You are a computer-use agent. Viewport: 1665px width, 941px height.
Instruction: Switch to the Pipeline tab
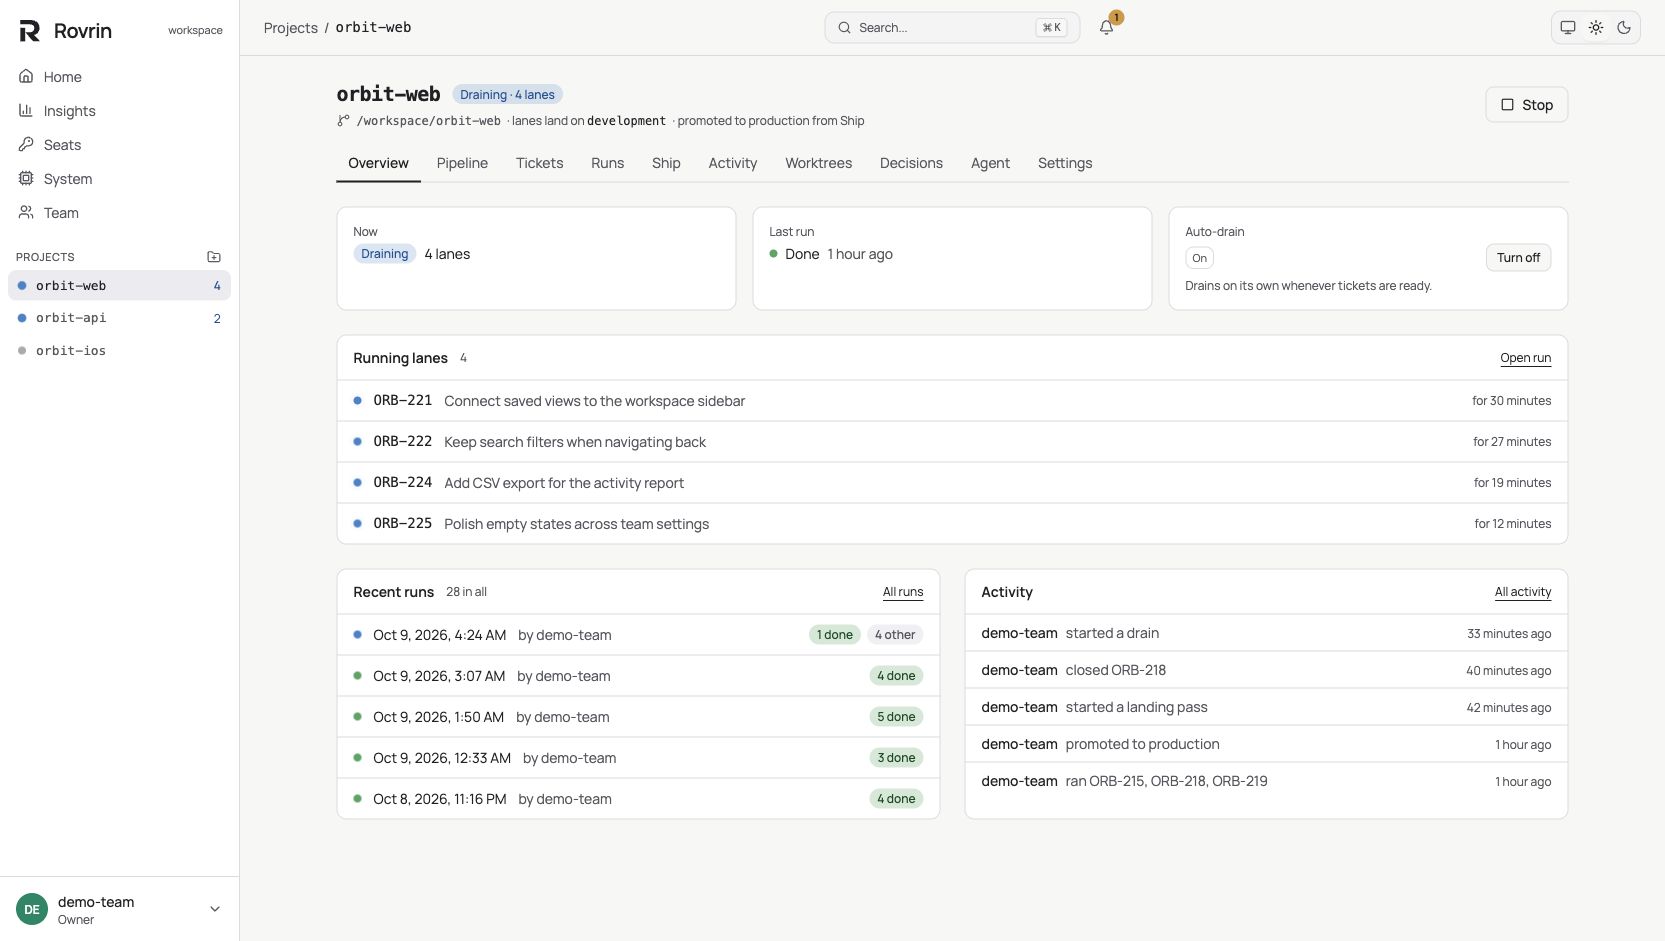click(x=462, y=163)
